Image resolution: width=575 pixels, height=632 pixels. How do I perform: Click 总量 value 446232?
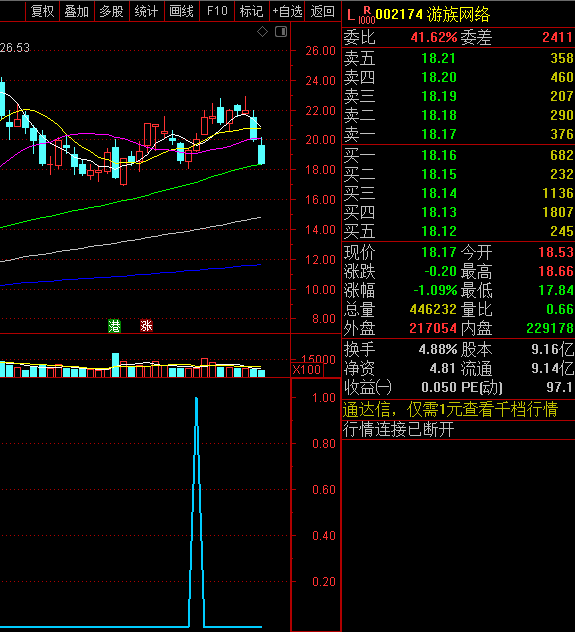point(433,310)
